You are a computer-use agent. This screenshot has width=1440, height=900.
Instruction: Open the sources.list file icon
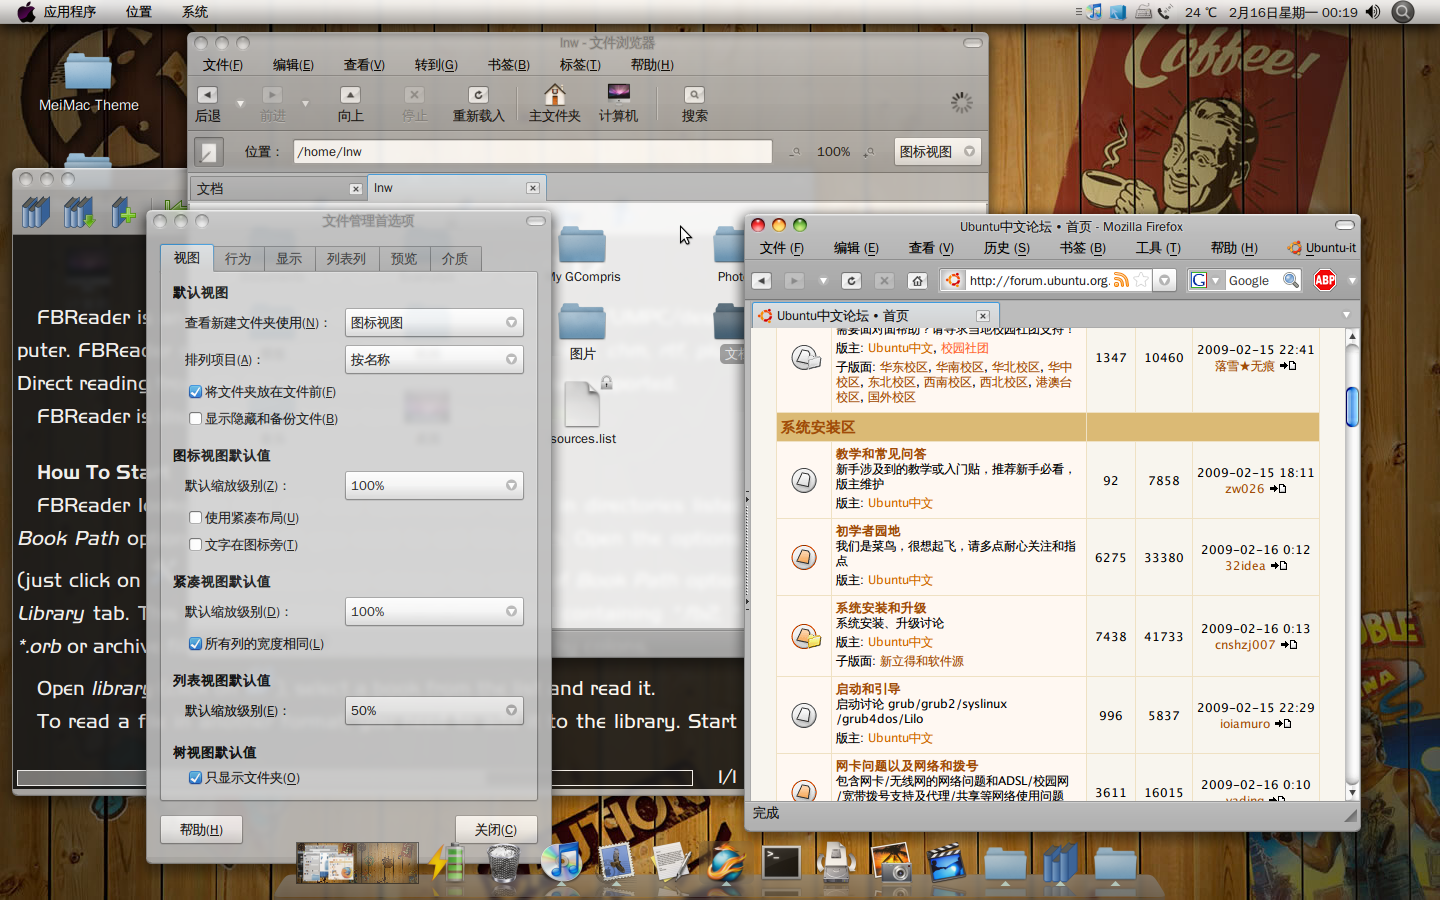click(584, 404)
